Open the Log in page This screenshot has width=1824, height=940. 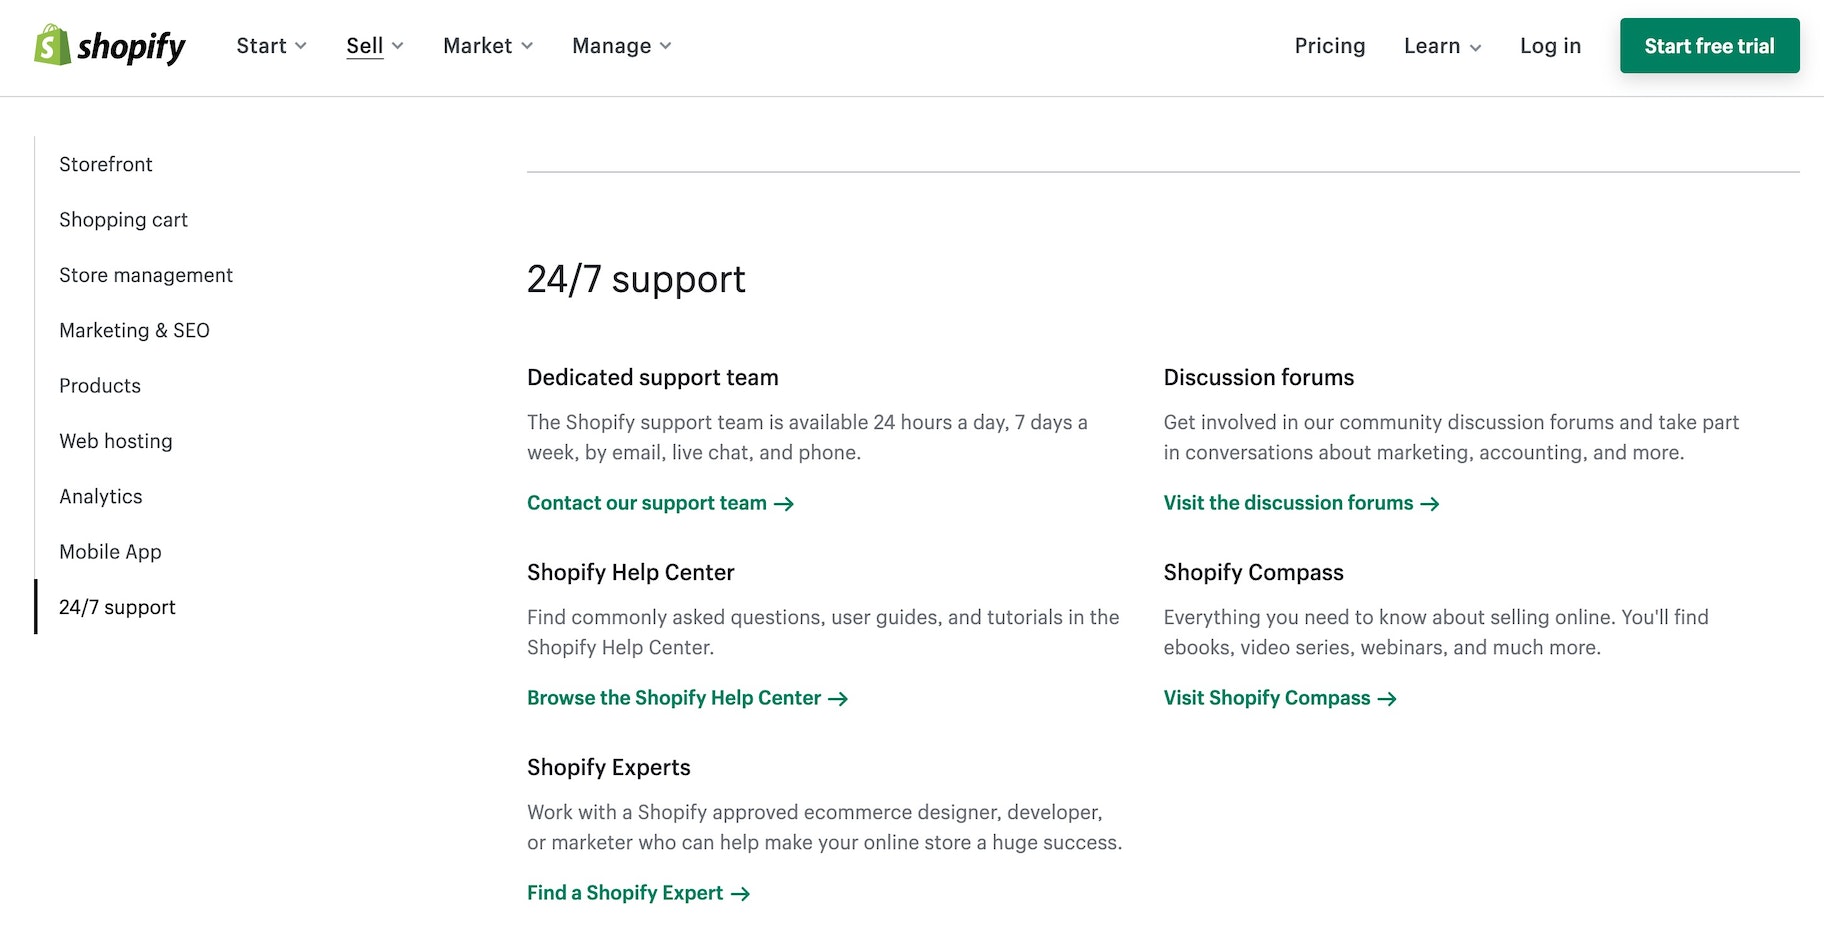point(1549,45)
